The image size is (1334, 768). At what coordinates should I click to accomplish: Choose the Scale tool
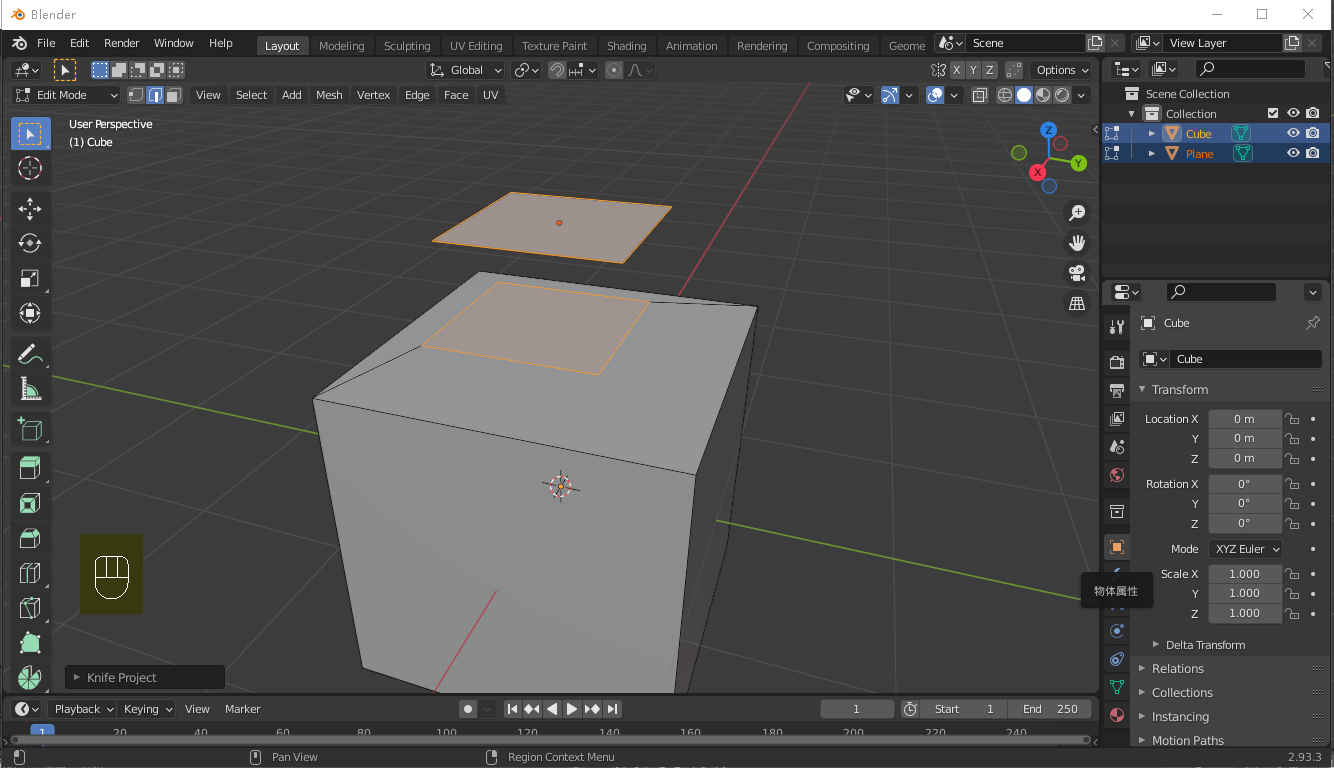click(30, 279)
